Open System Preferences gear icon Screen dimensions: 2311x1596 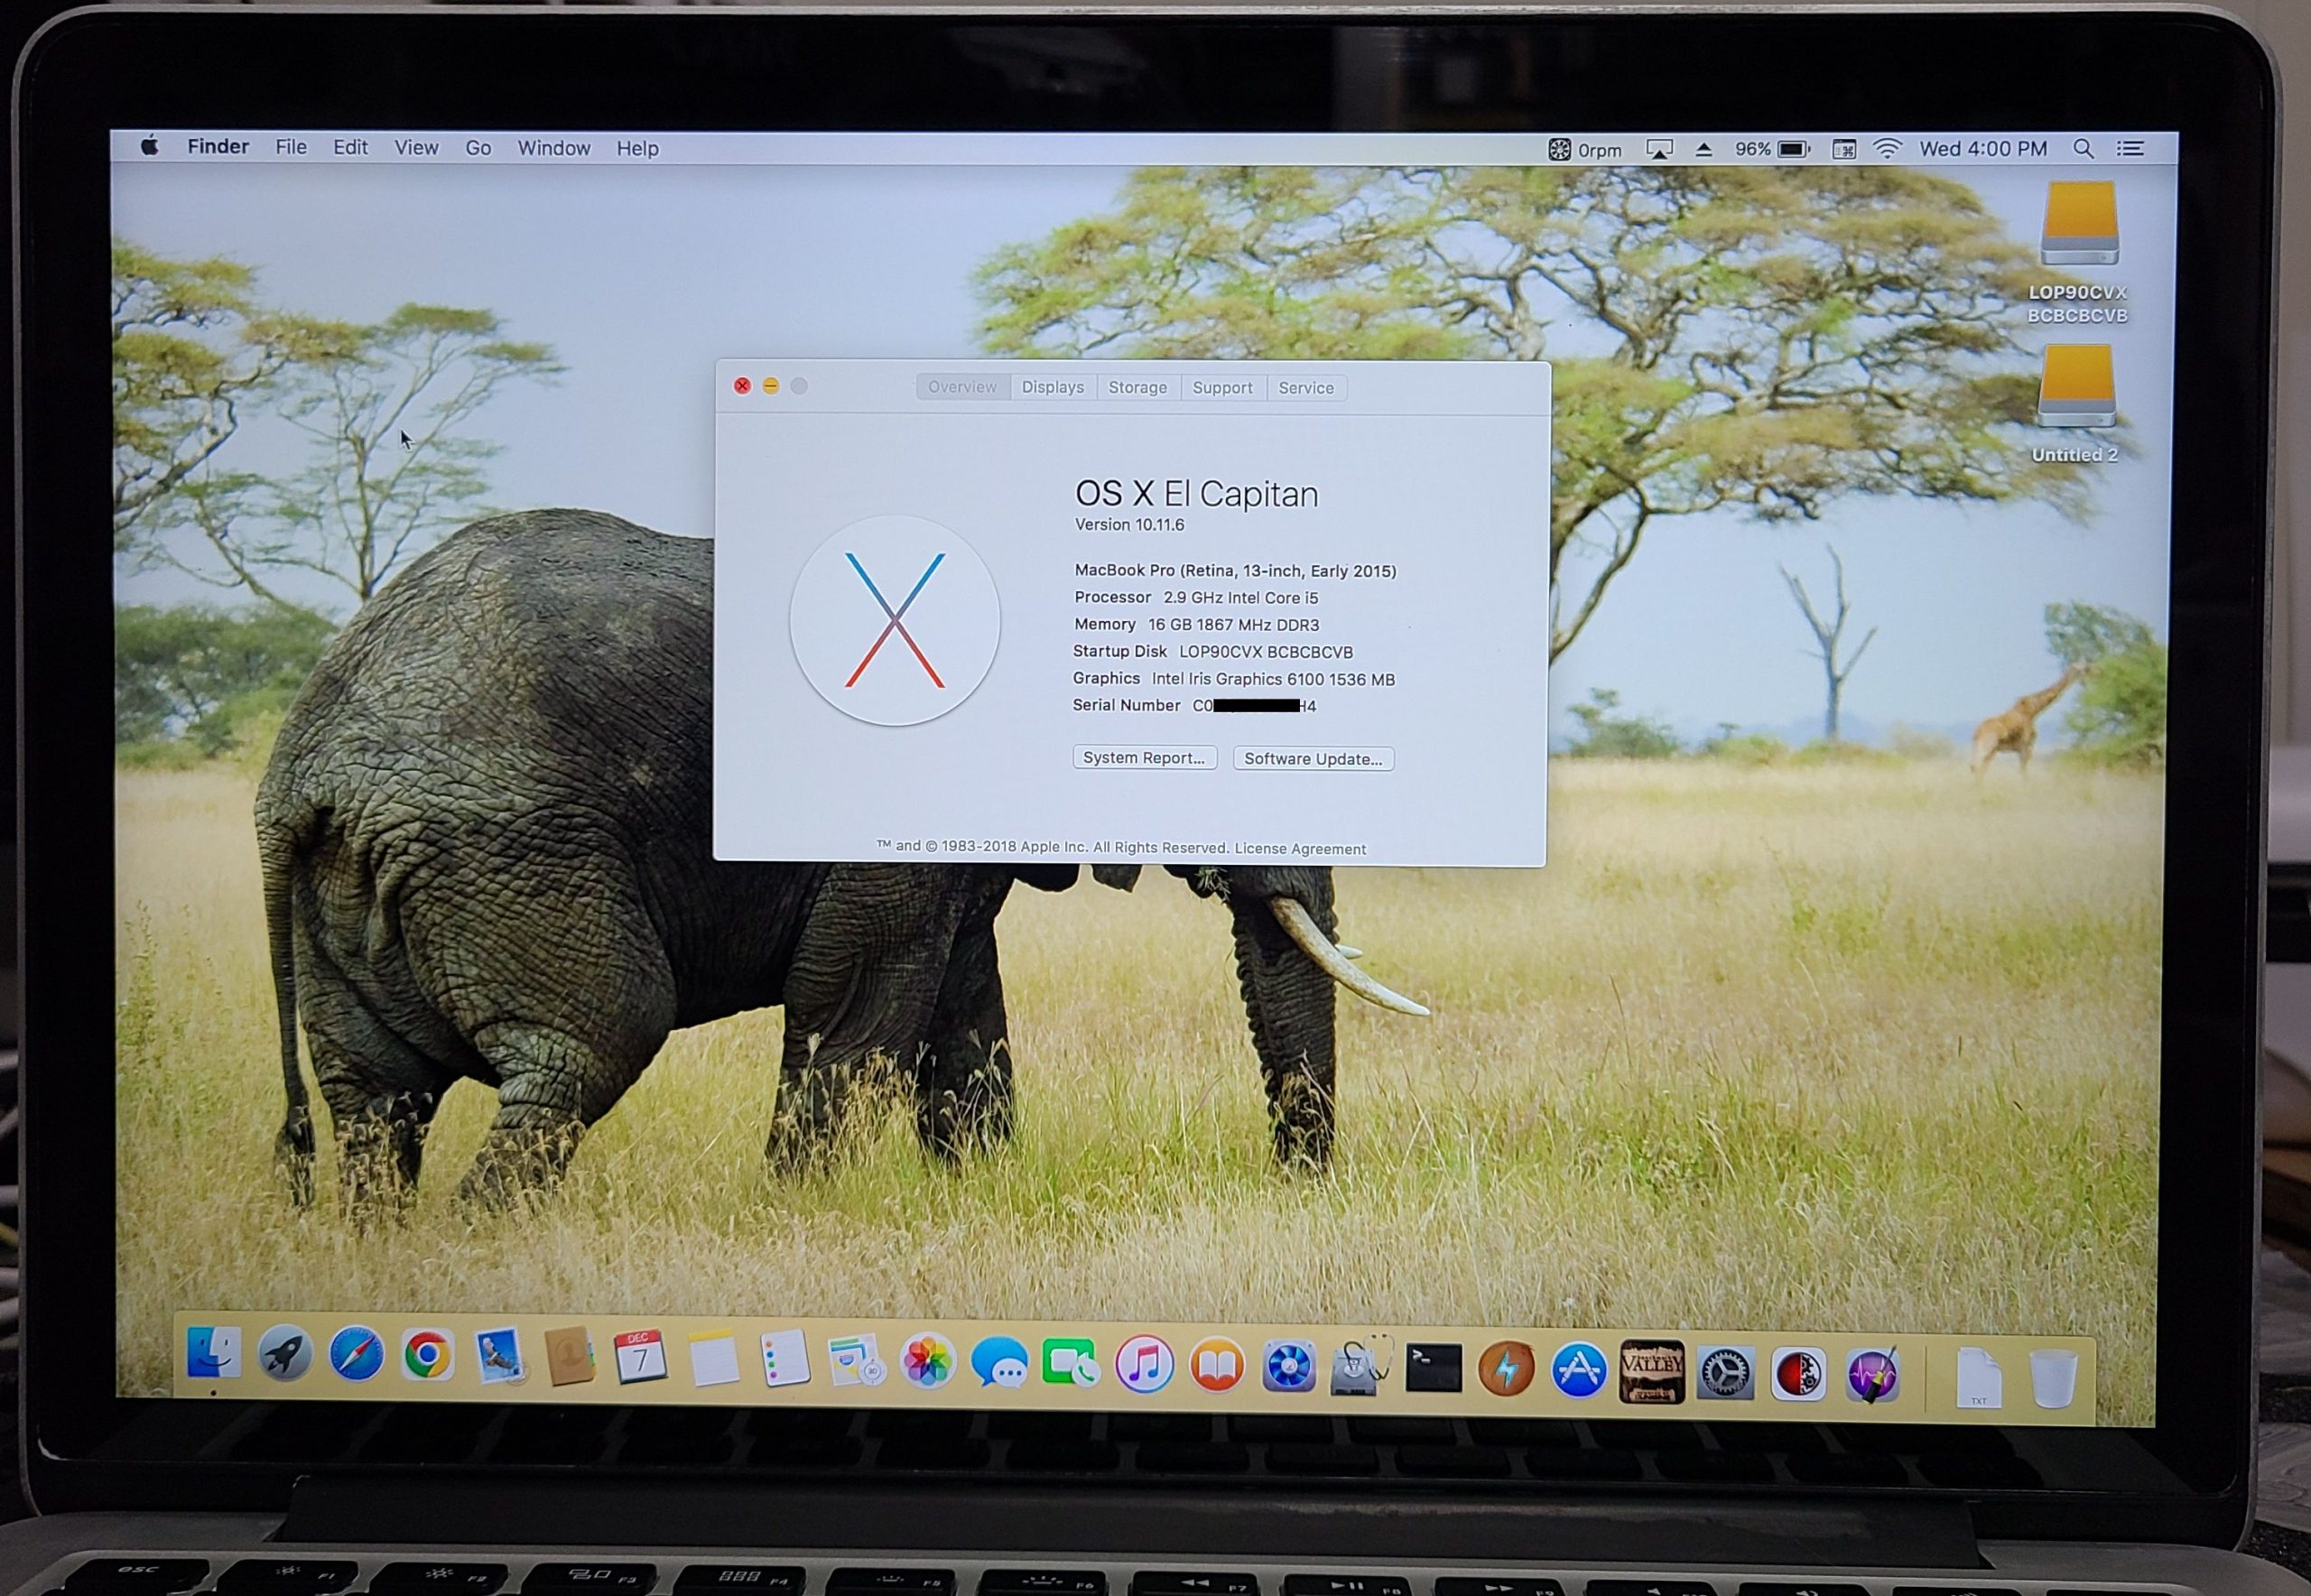click(1725, 1373)
